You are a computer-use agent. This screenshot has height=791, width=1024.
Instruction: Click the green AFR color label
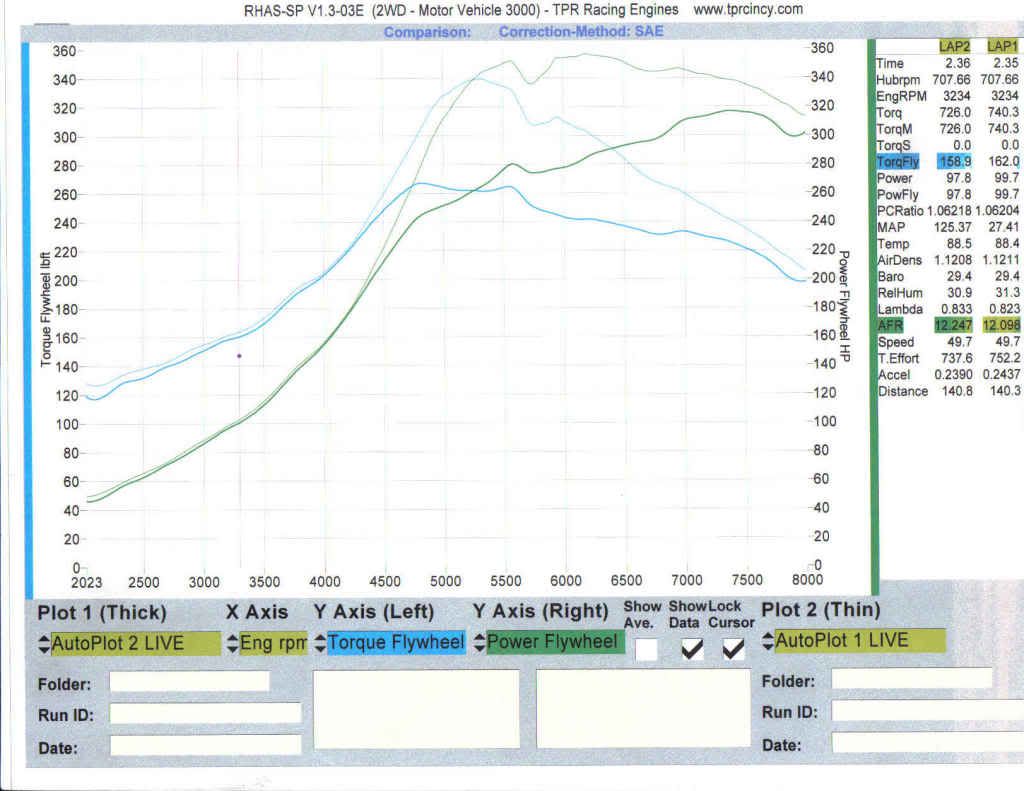[x=889, y=325]
